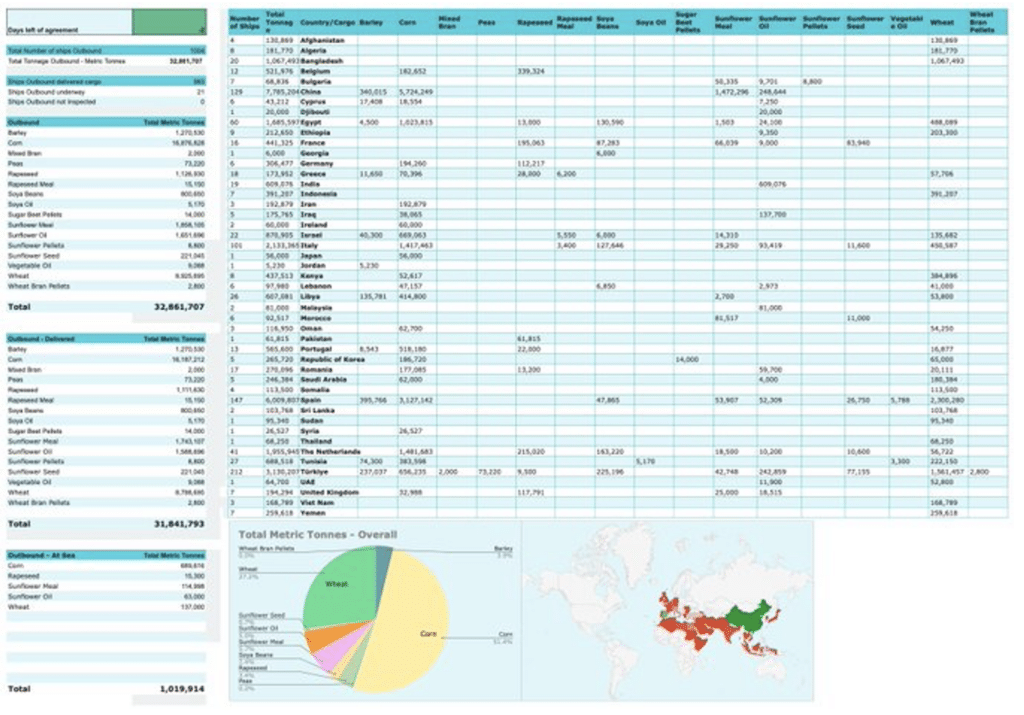
Task: Click China highlighted green on the world map
Action: [748, 616]
